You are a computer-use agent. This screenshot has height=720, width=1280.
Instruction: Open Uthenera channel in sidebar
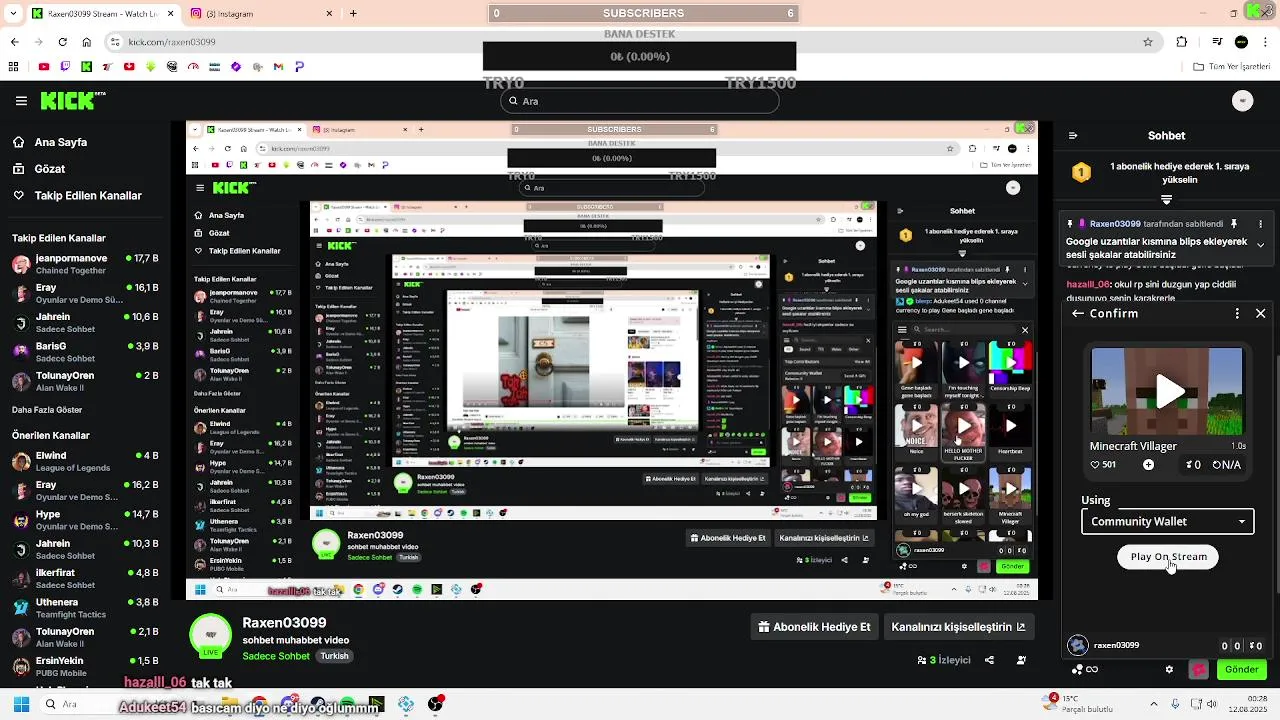point(85,609)
